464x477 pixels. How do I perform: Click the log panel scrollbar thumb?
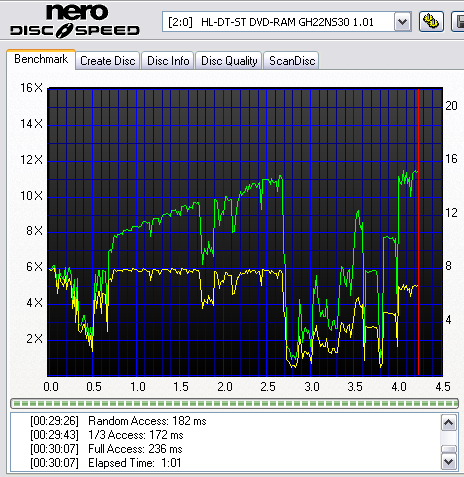(x=448, y=449)
